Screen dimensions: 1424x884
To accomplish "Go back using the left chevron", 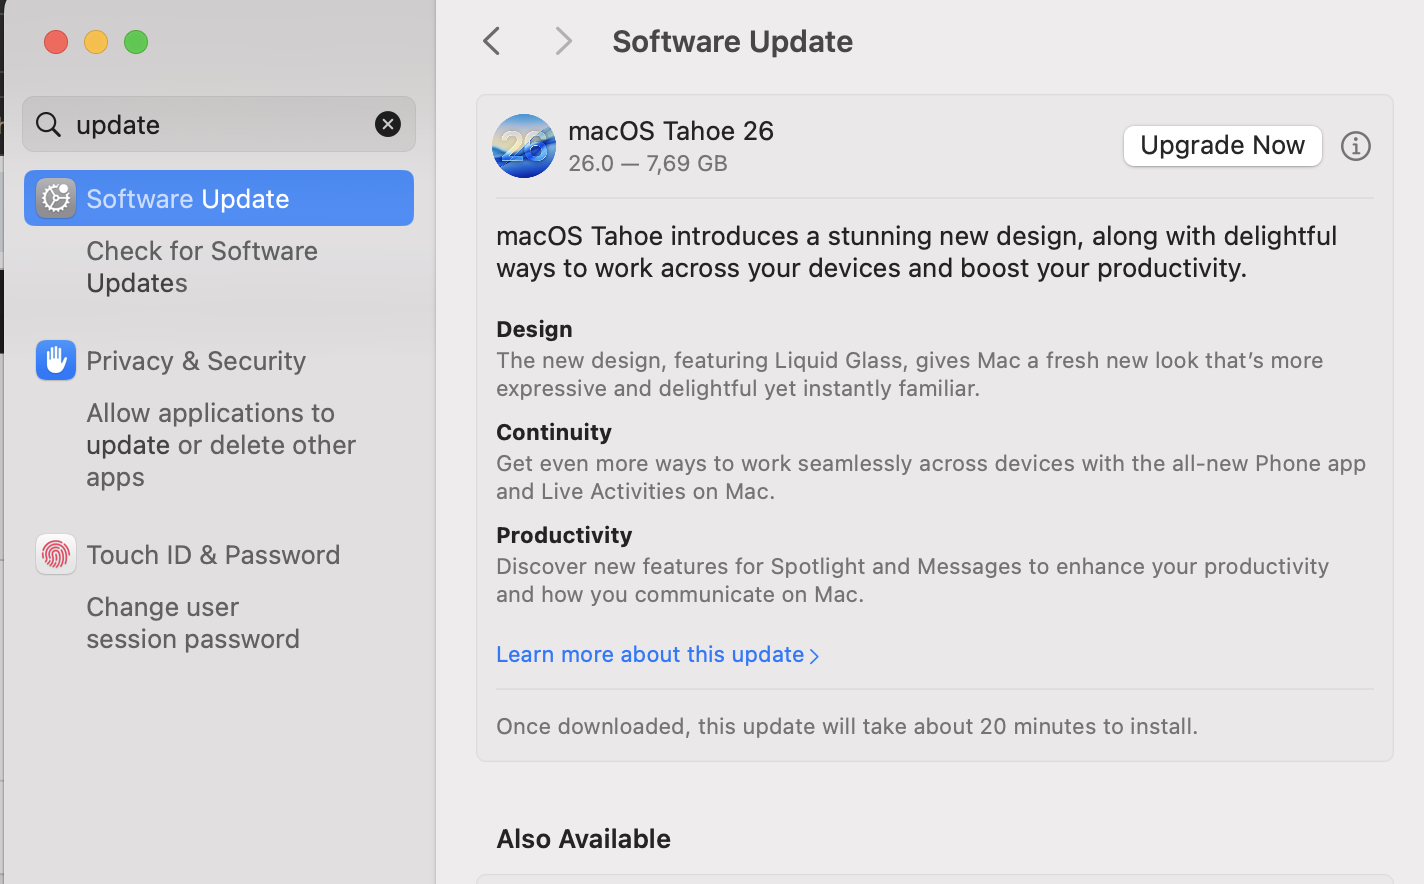I will (491, 41).
